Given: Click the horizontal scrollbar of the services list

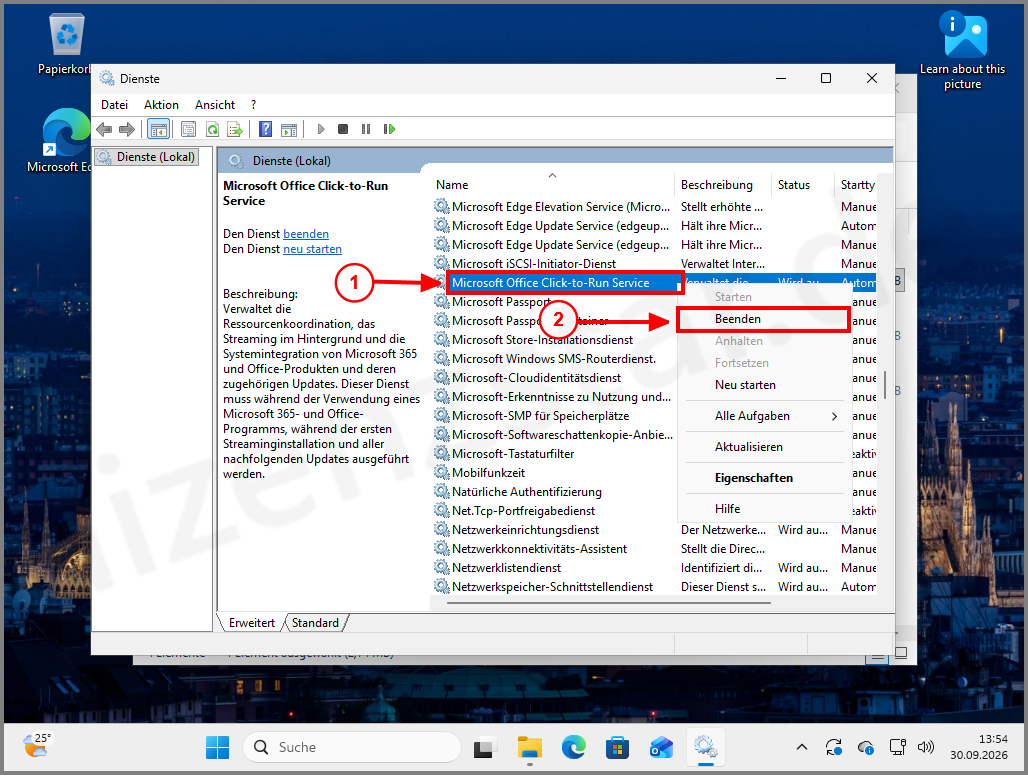Looking at the screenshot, I should (x=610, y=602).
